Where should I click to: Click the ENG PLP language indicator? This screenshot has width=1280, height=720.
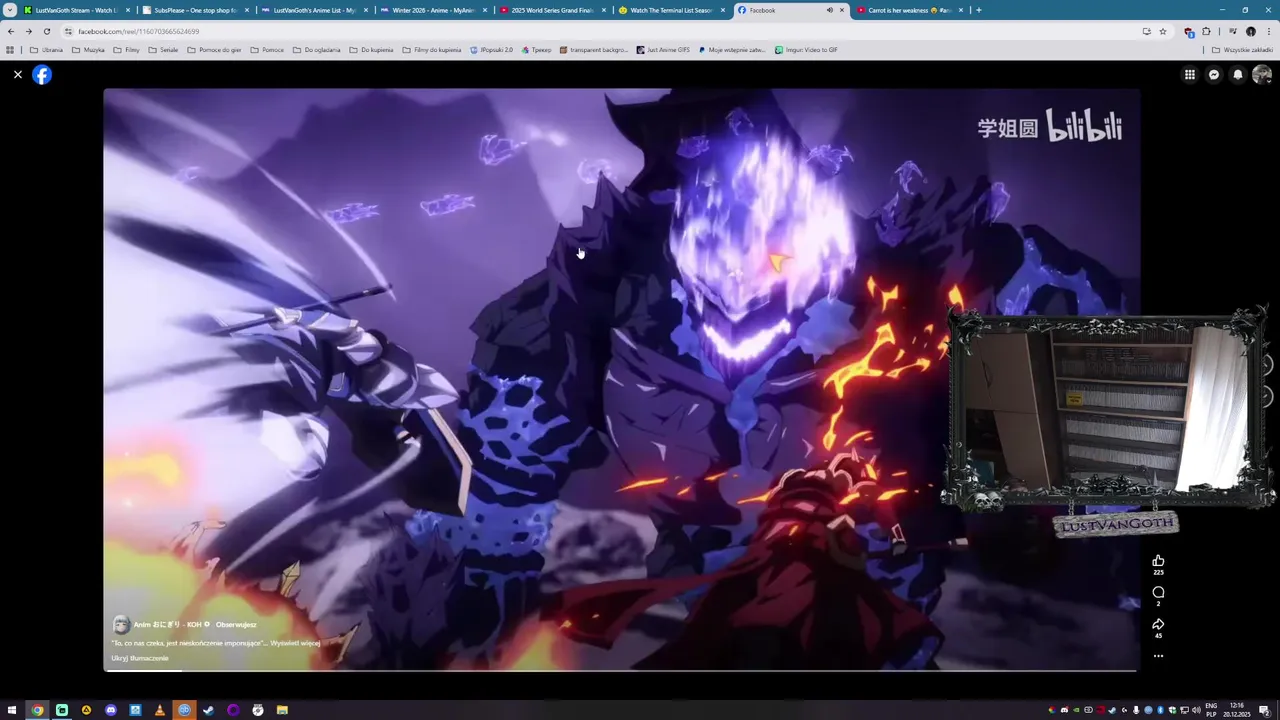[x=1211, y=710]
